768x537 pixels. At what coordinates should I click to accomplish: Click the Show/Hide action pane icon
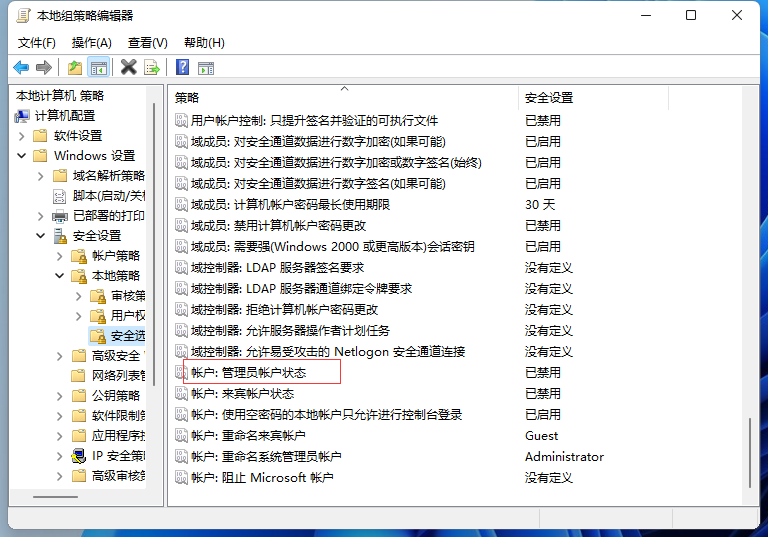tap(206, 67)
